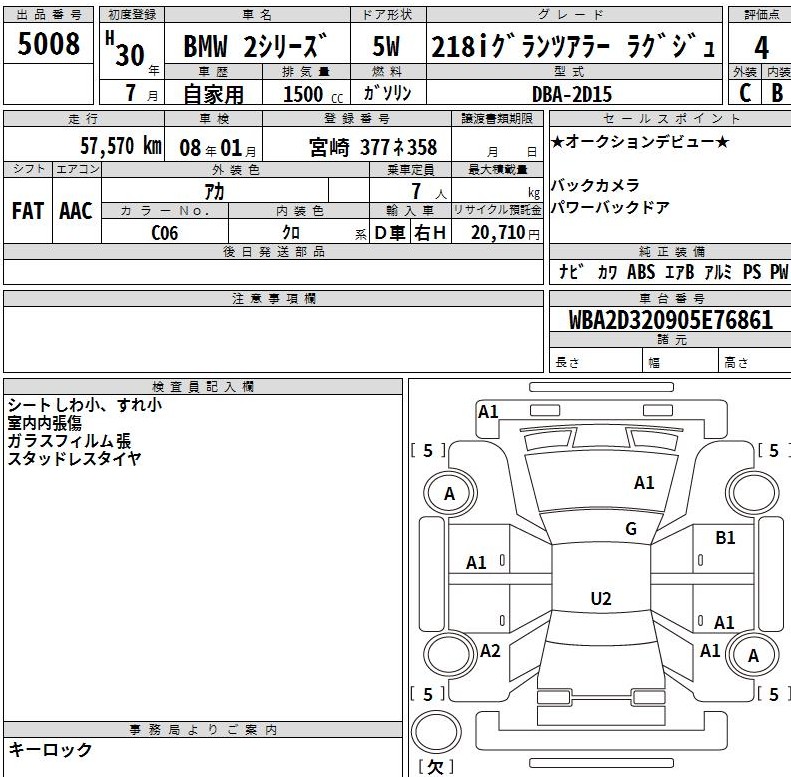791x777 pixels.
Task: Select exterior color アカ
Action: pos(214,191)
